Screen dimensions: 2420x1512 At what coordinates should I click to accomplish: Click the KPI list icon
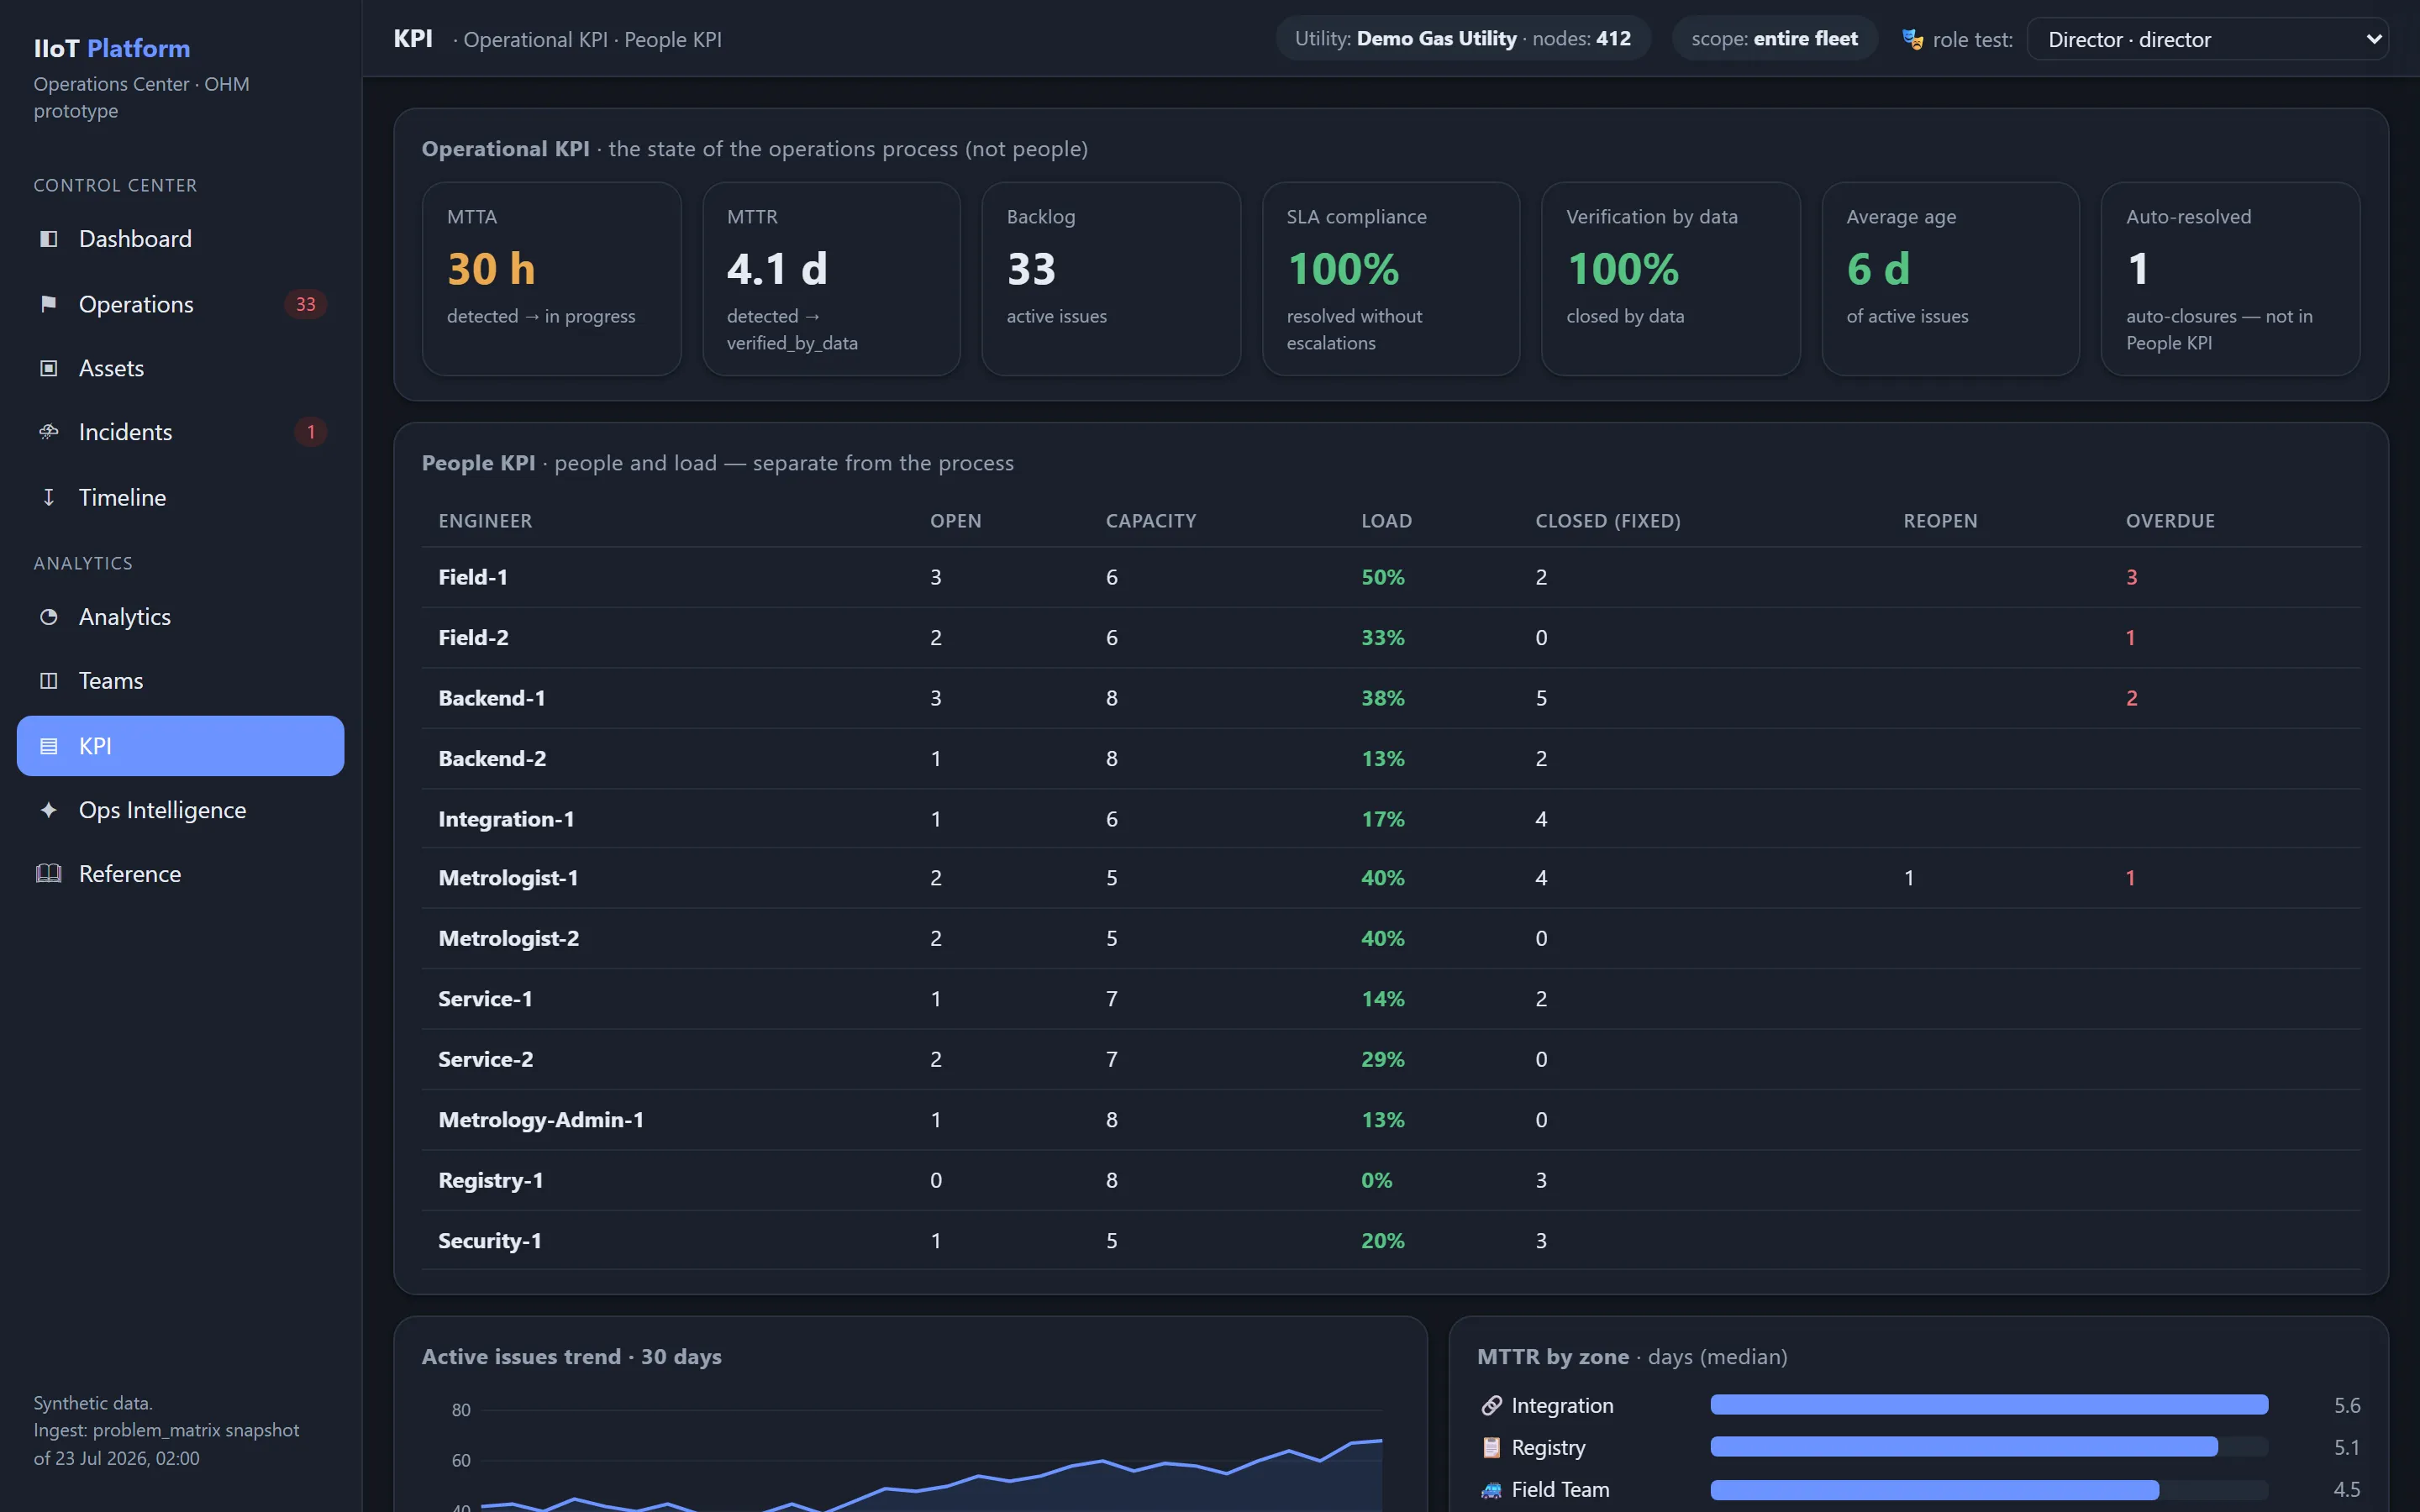click(x=48, y=746)
